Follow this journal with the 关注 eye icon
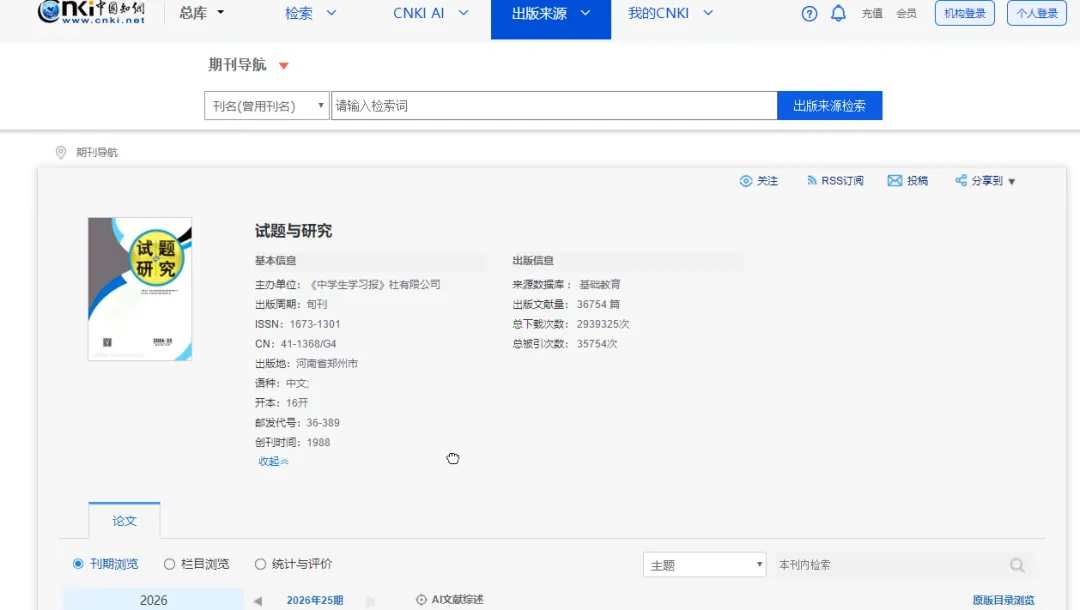 (746, 181)
